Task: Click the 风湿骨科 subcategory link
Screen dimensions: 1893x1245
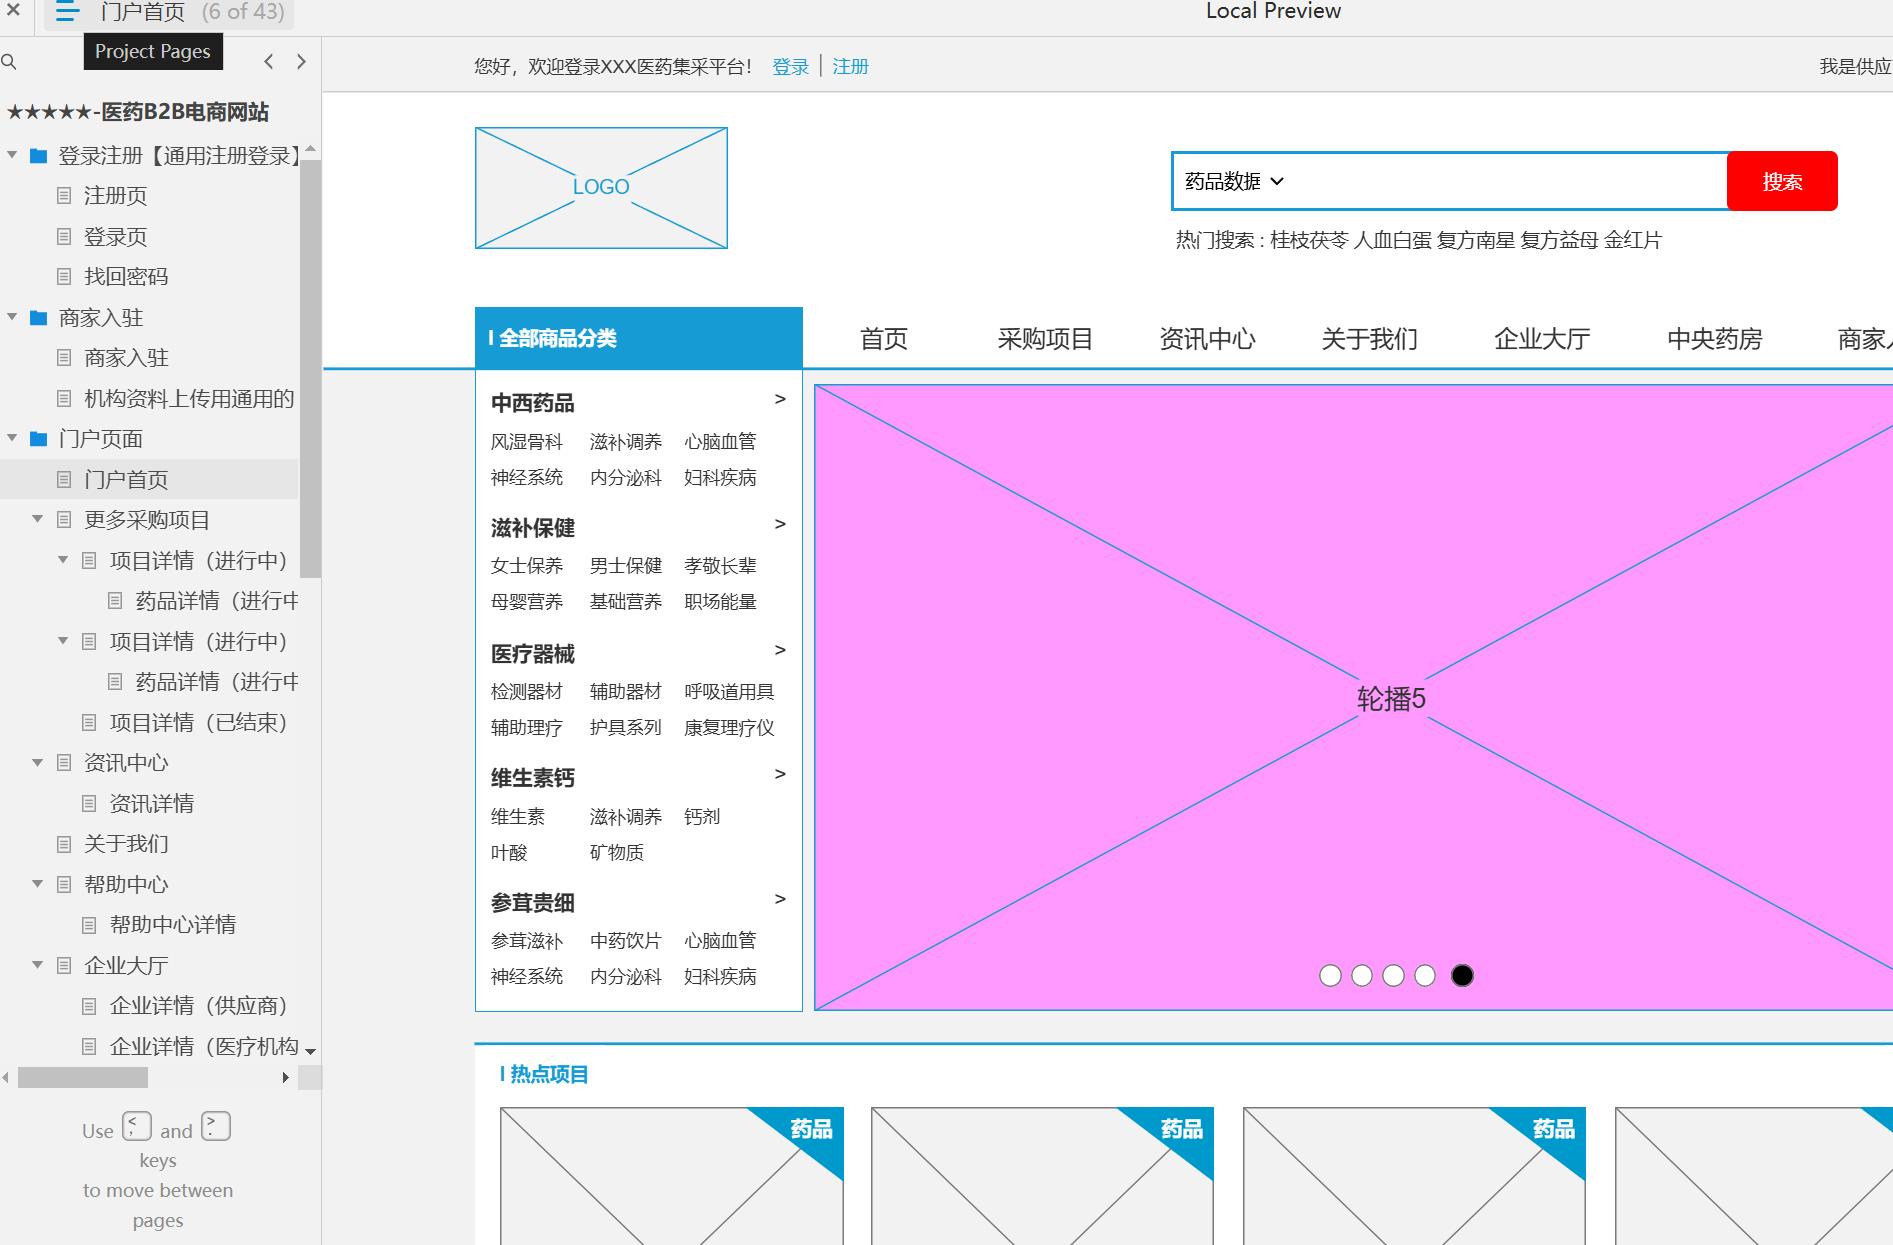Action: pyautogui.click(x=527, y=442)
